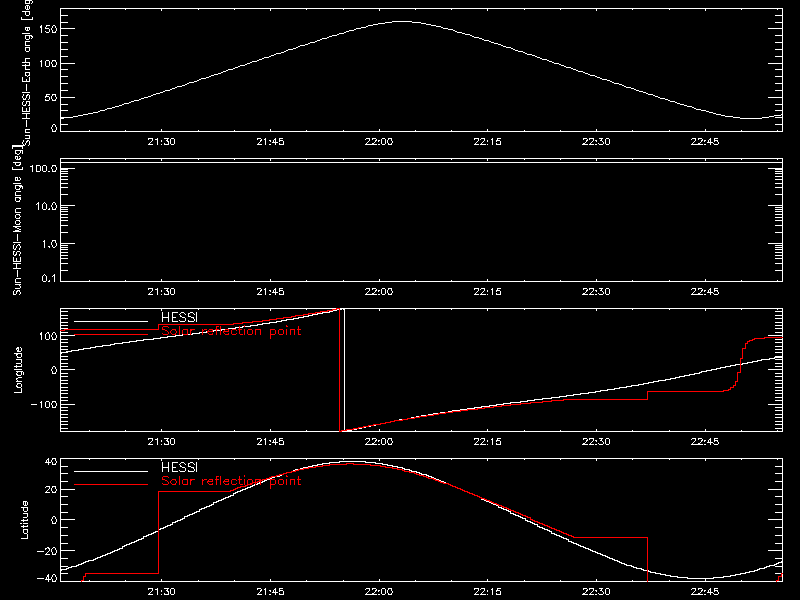
Task: Click red legend line sample in Latitude plot
Action: 111,485
